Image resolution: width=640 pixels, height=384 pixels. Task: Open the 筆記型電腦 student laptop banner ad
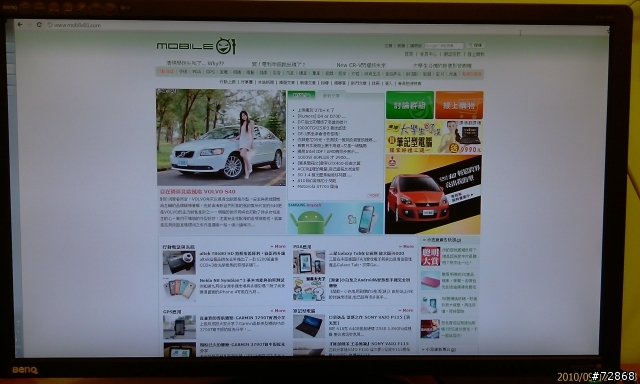(433, 138)
